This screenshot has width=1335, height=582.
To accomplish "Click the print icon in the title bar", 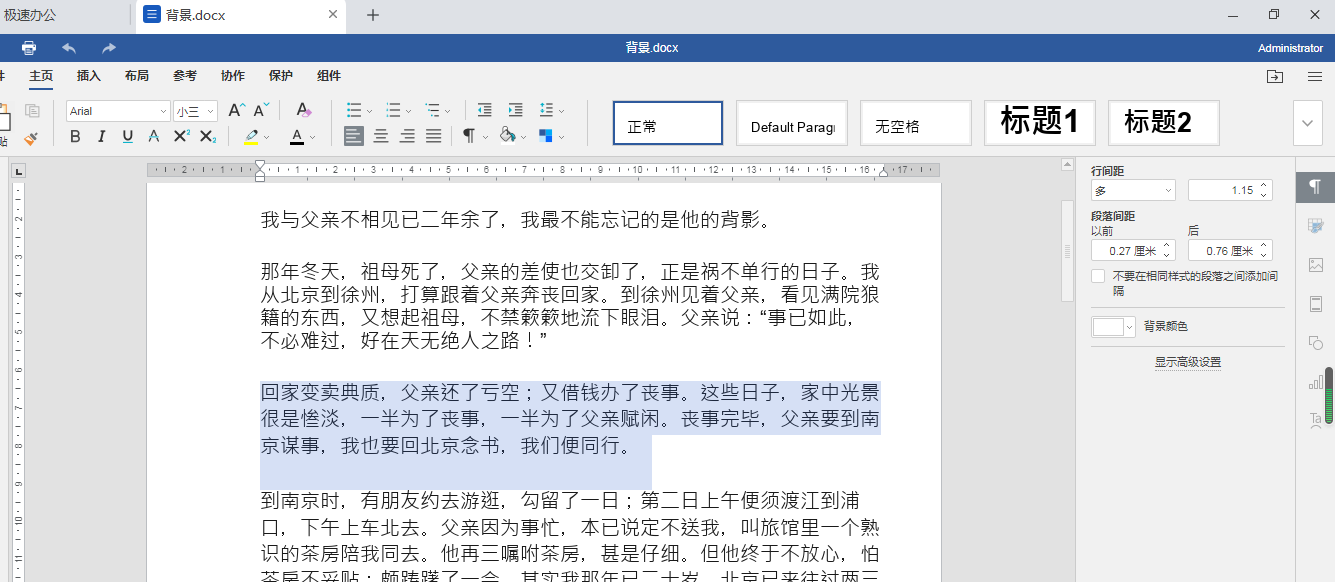I will 29,48.
